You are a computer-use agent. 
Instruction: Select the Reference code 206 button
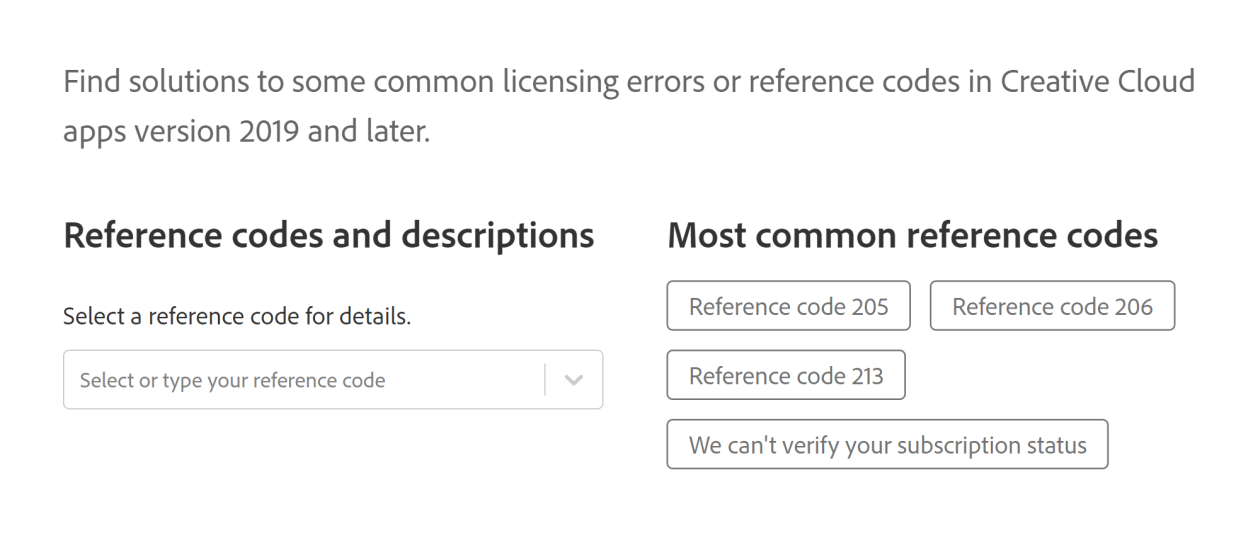tap(1052, 306)
